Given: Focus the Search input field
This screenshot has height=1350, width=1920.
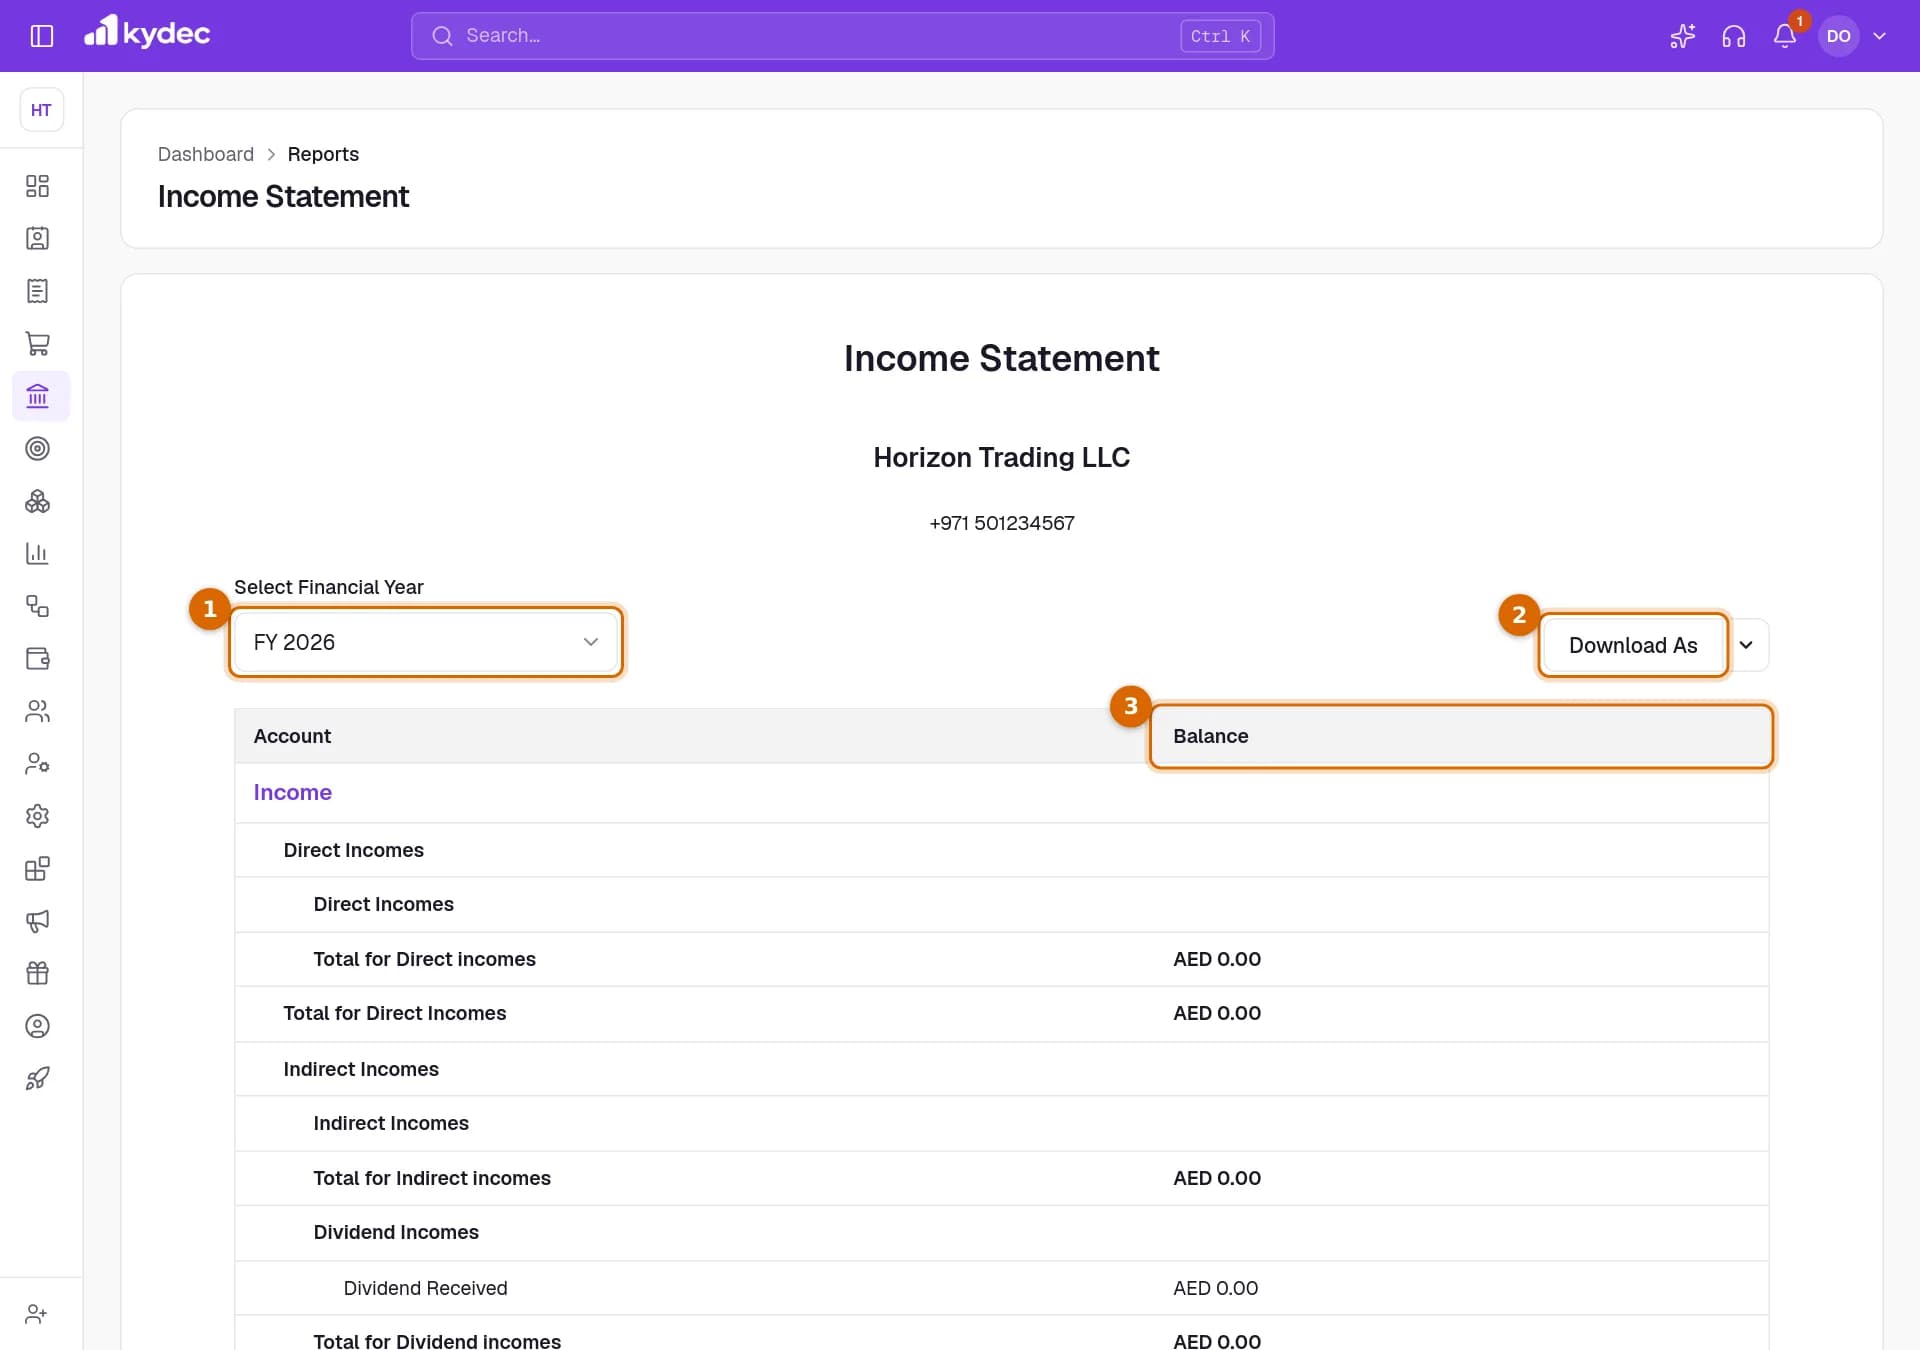Looking at the screenshot, I should click(x=842, y=36).
